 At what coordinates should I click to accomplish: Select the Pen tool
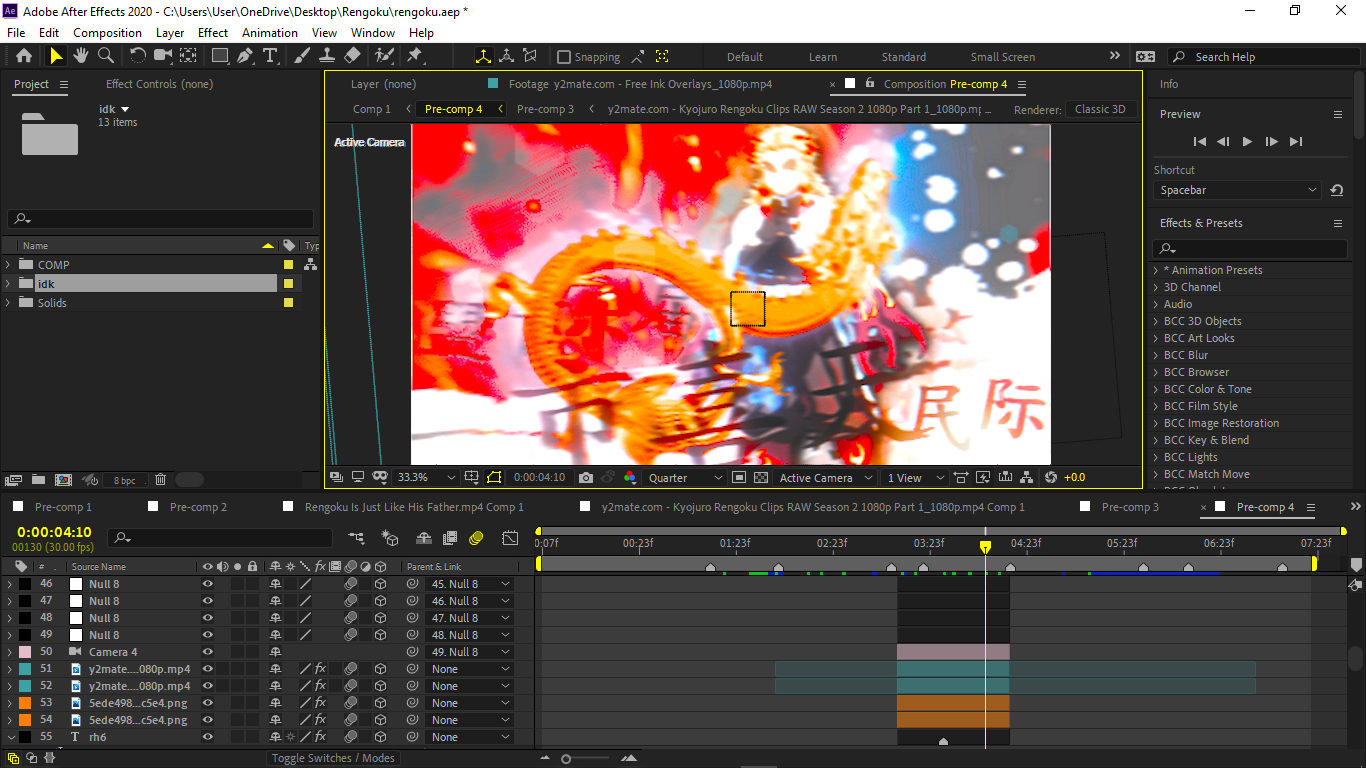(x=245, y=56)
